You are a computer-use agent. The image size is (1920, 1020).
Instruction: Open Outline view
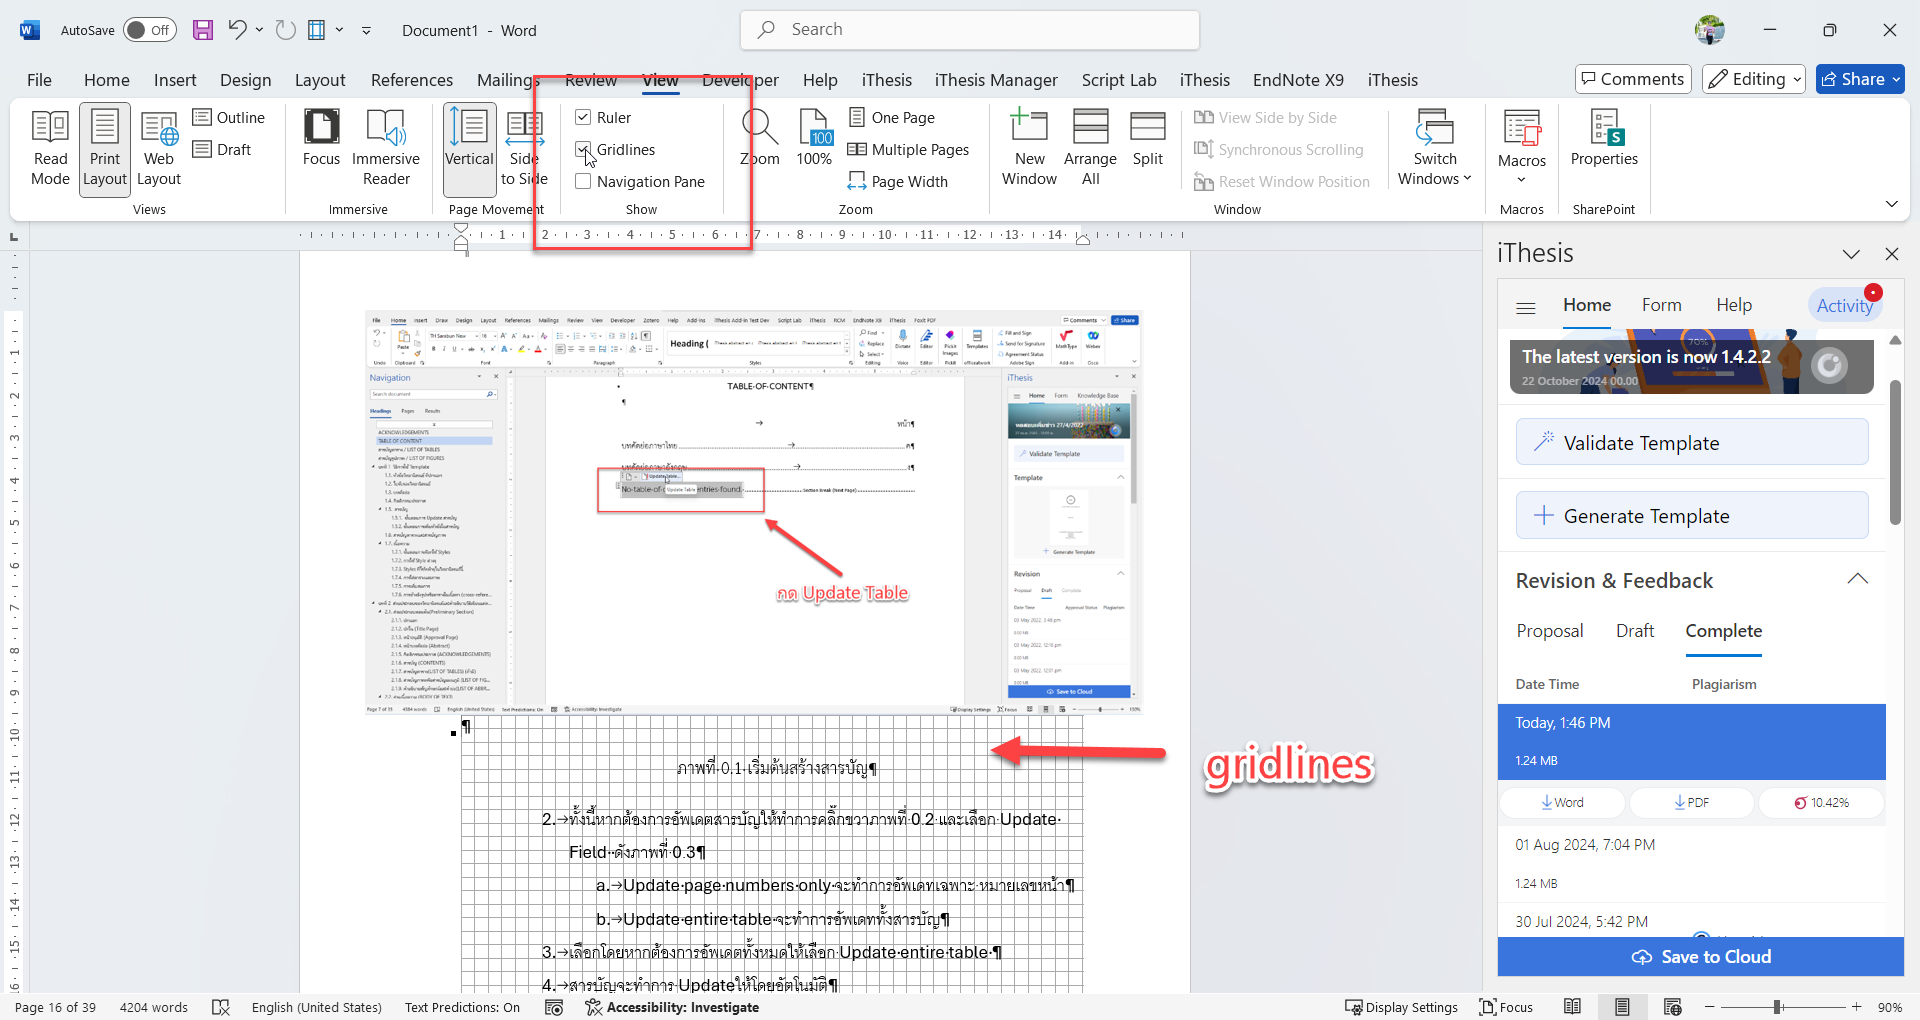(x=229, y=117)
